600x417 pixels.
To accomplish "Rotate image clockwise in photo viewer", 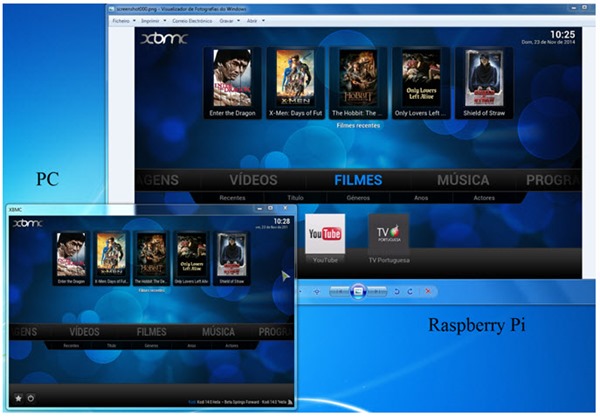I will coord(410,292).
